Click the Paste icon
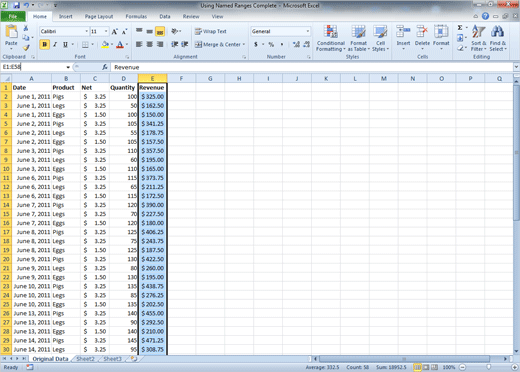 [x=11, y=32]
